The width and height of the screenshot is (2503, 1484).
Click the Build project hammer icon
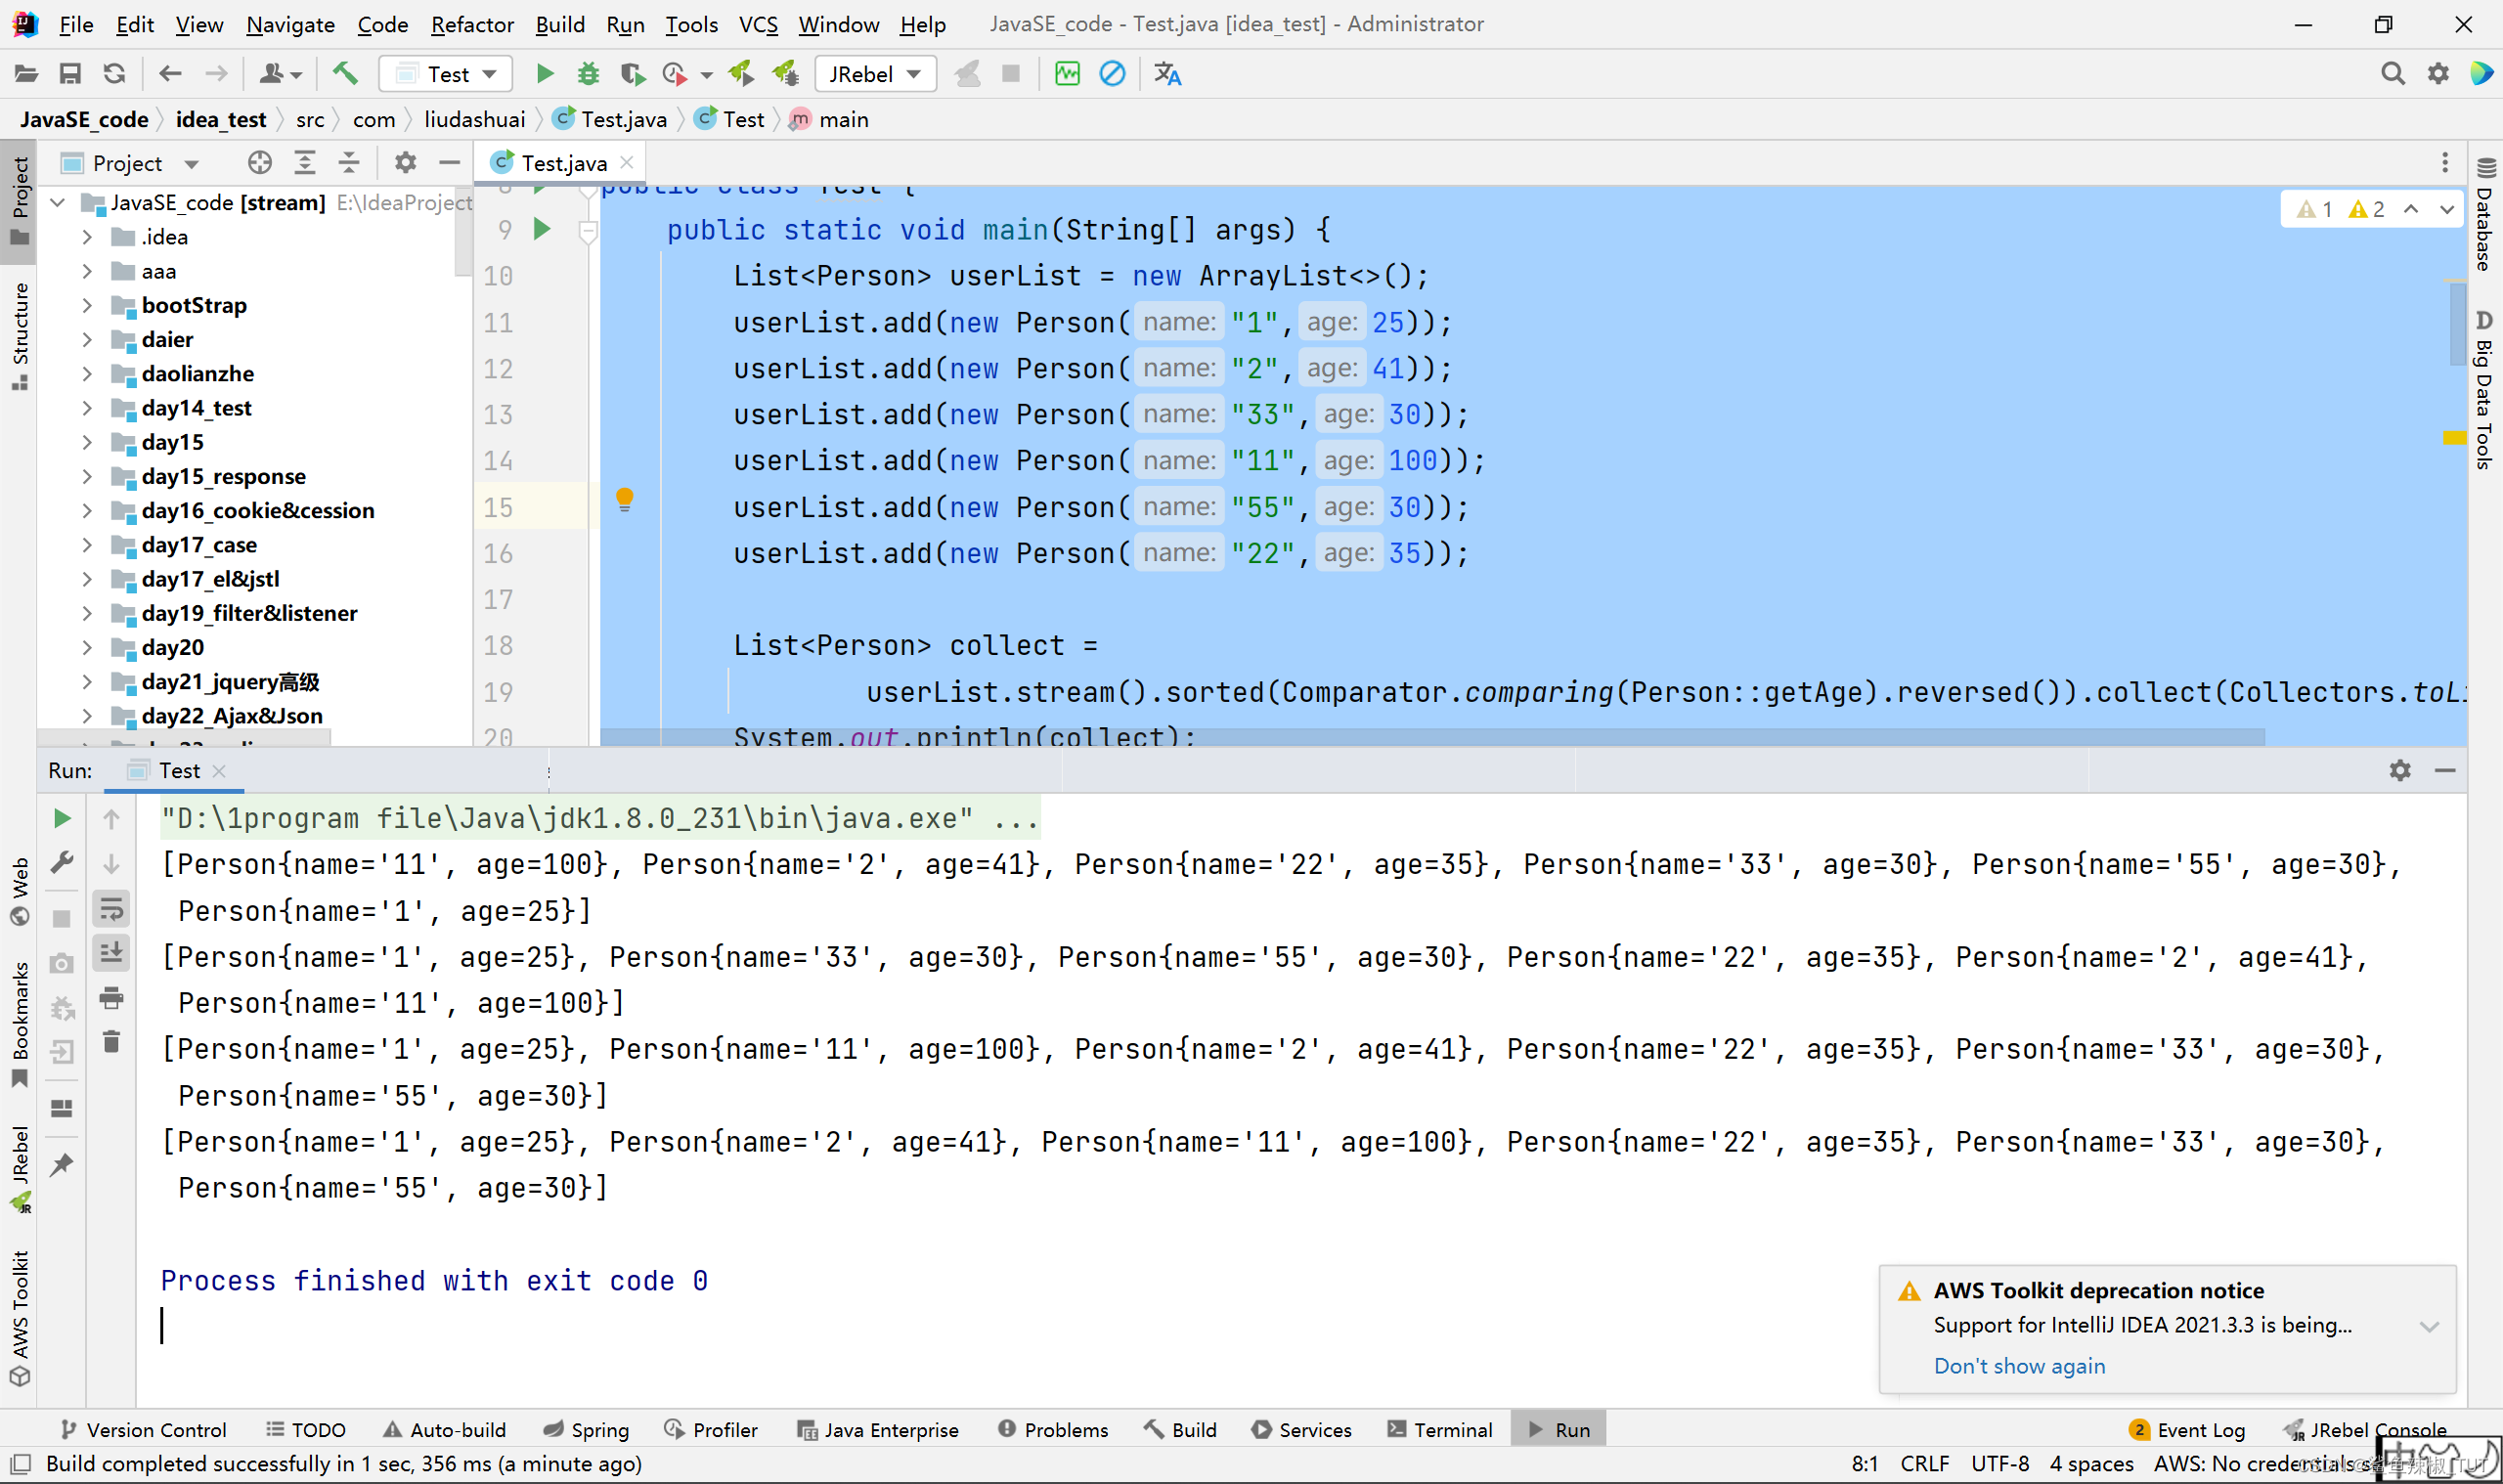345,74
